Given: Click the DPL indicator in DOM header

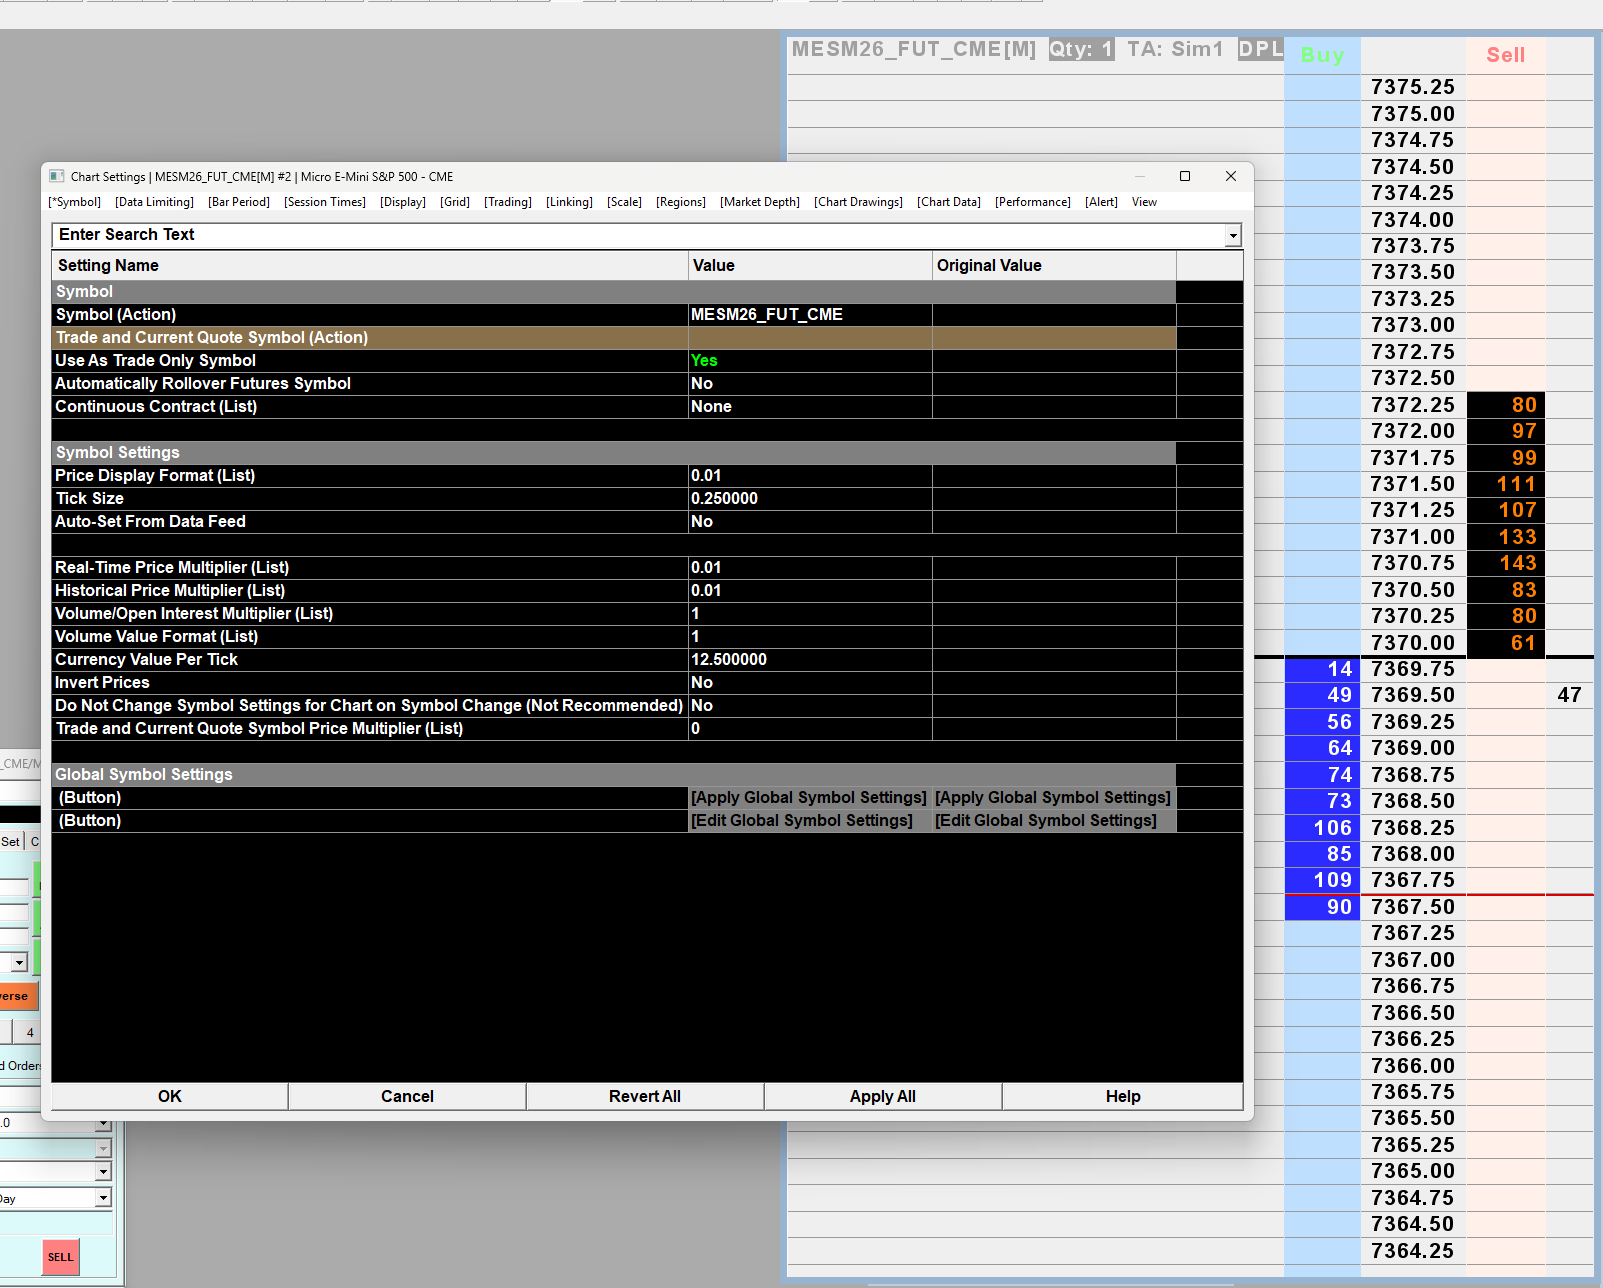Looking at the screenshot, I should coord(1260,49).
